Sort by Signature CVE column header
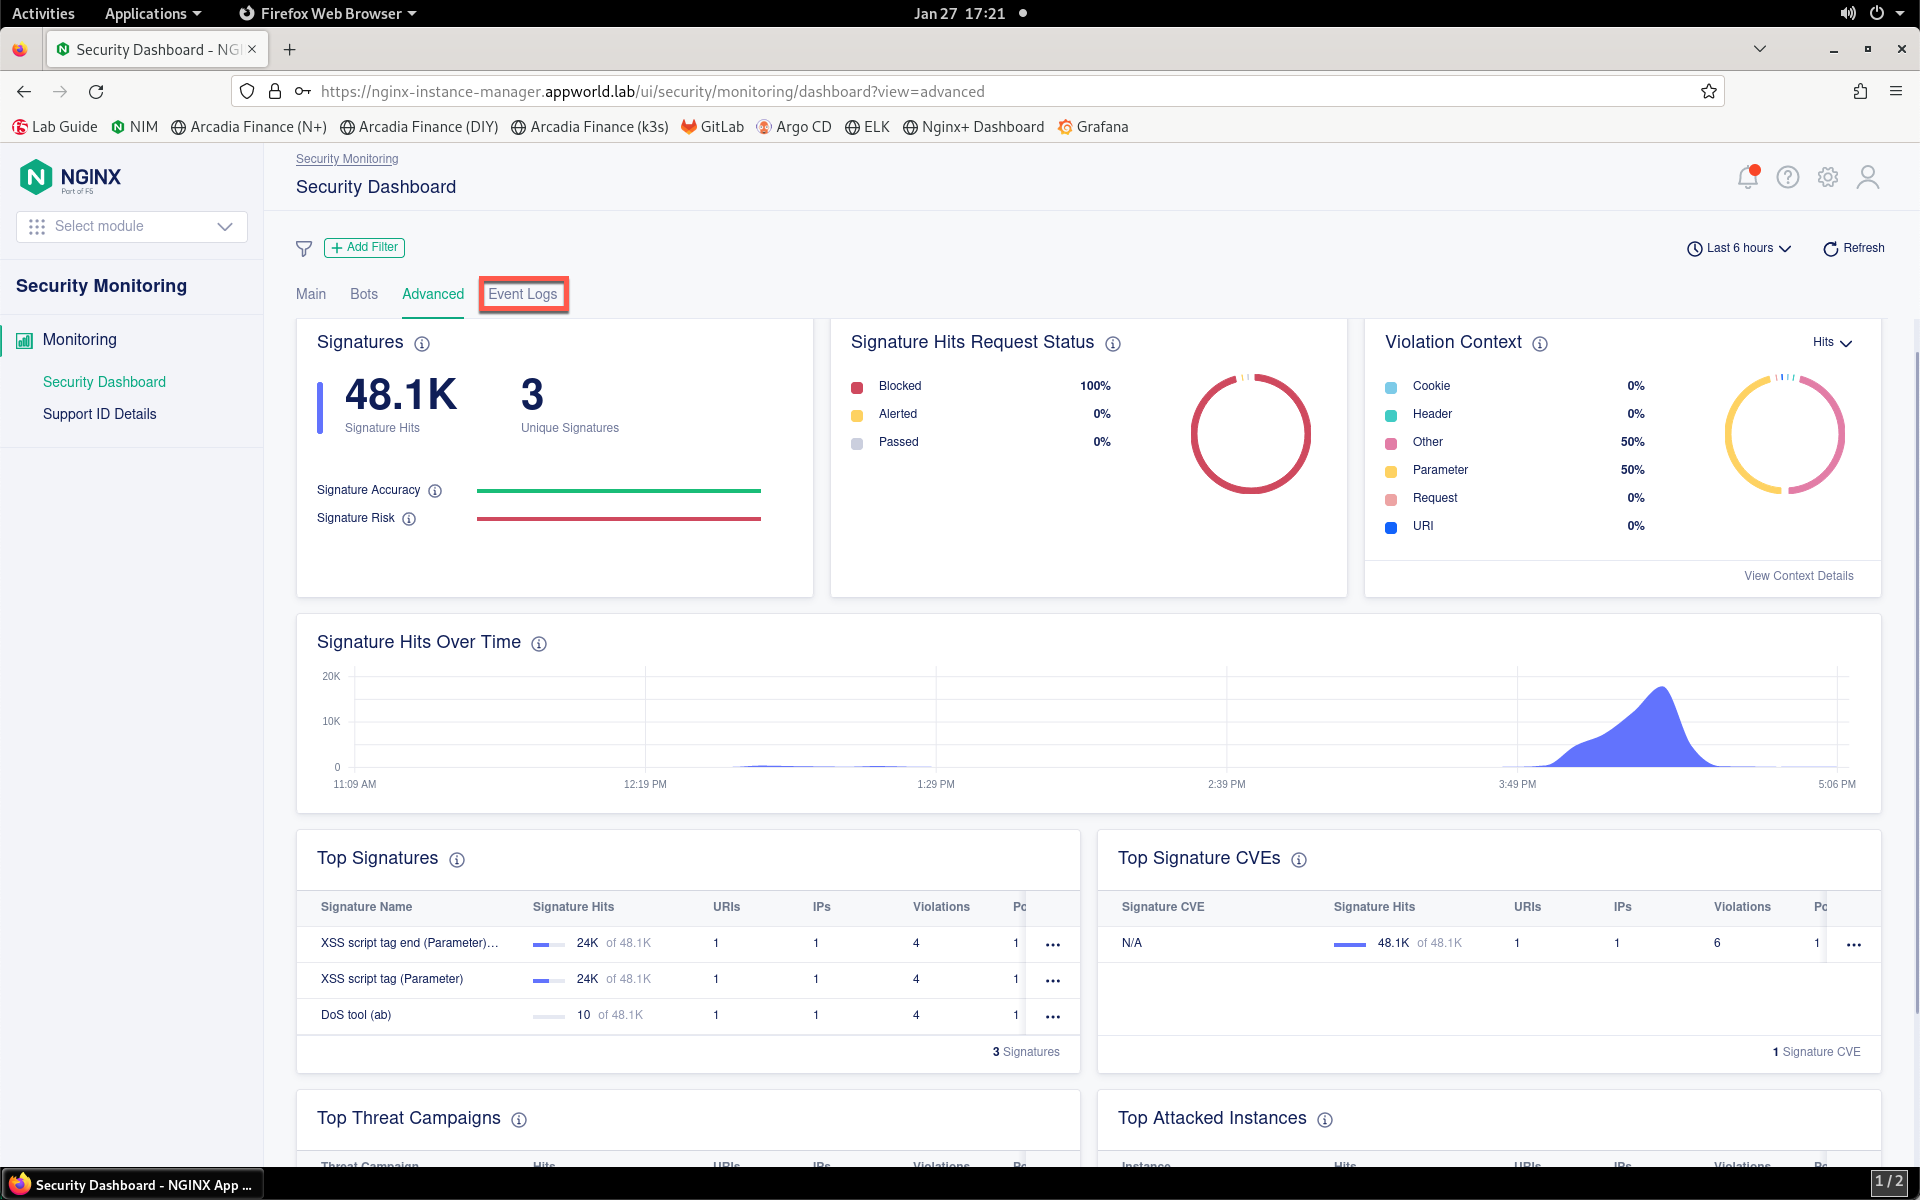 tap(1163, 908)
